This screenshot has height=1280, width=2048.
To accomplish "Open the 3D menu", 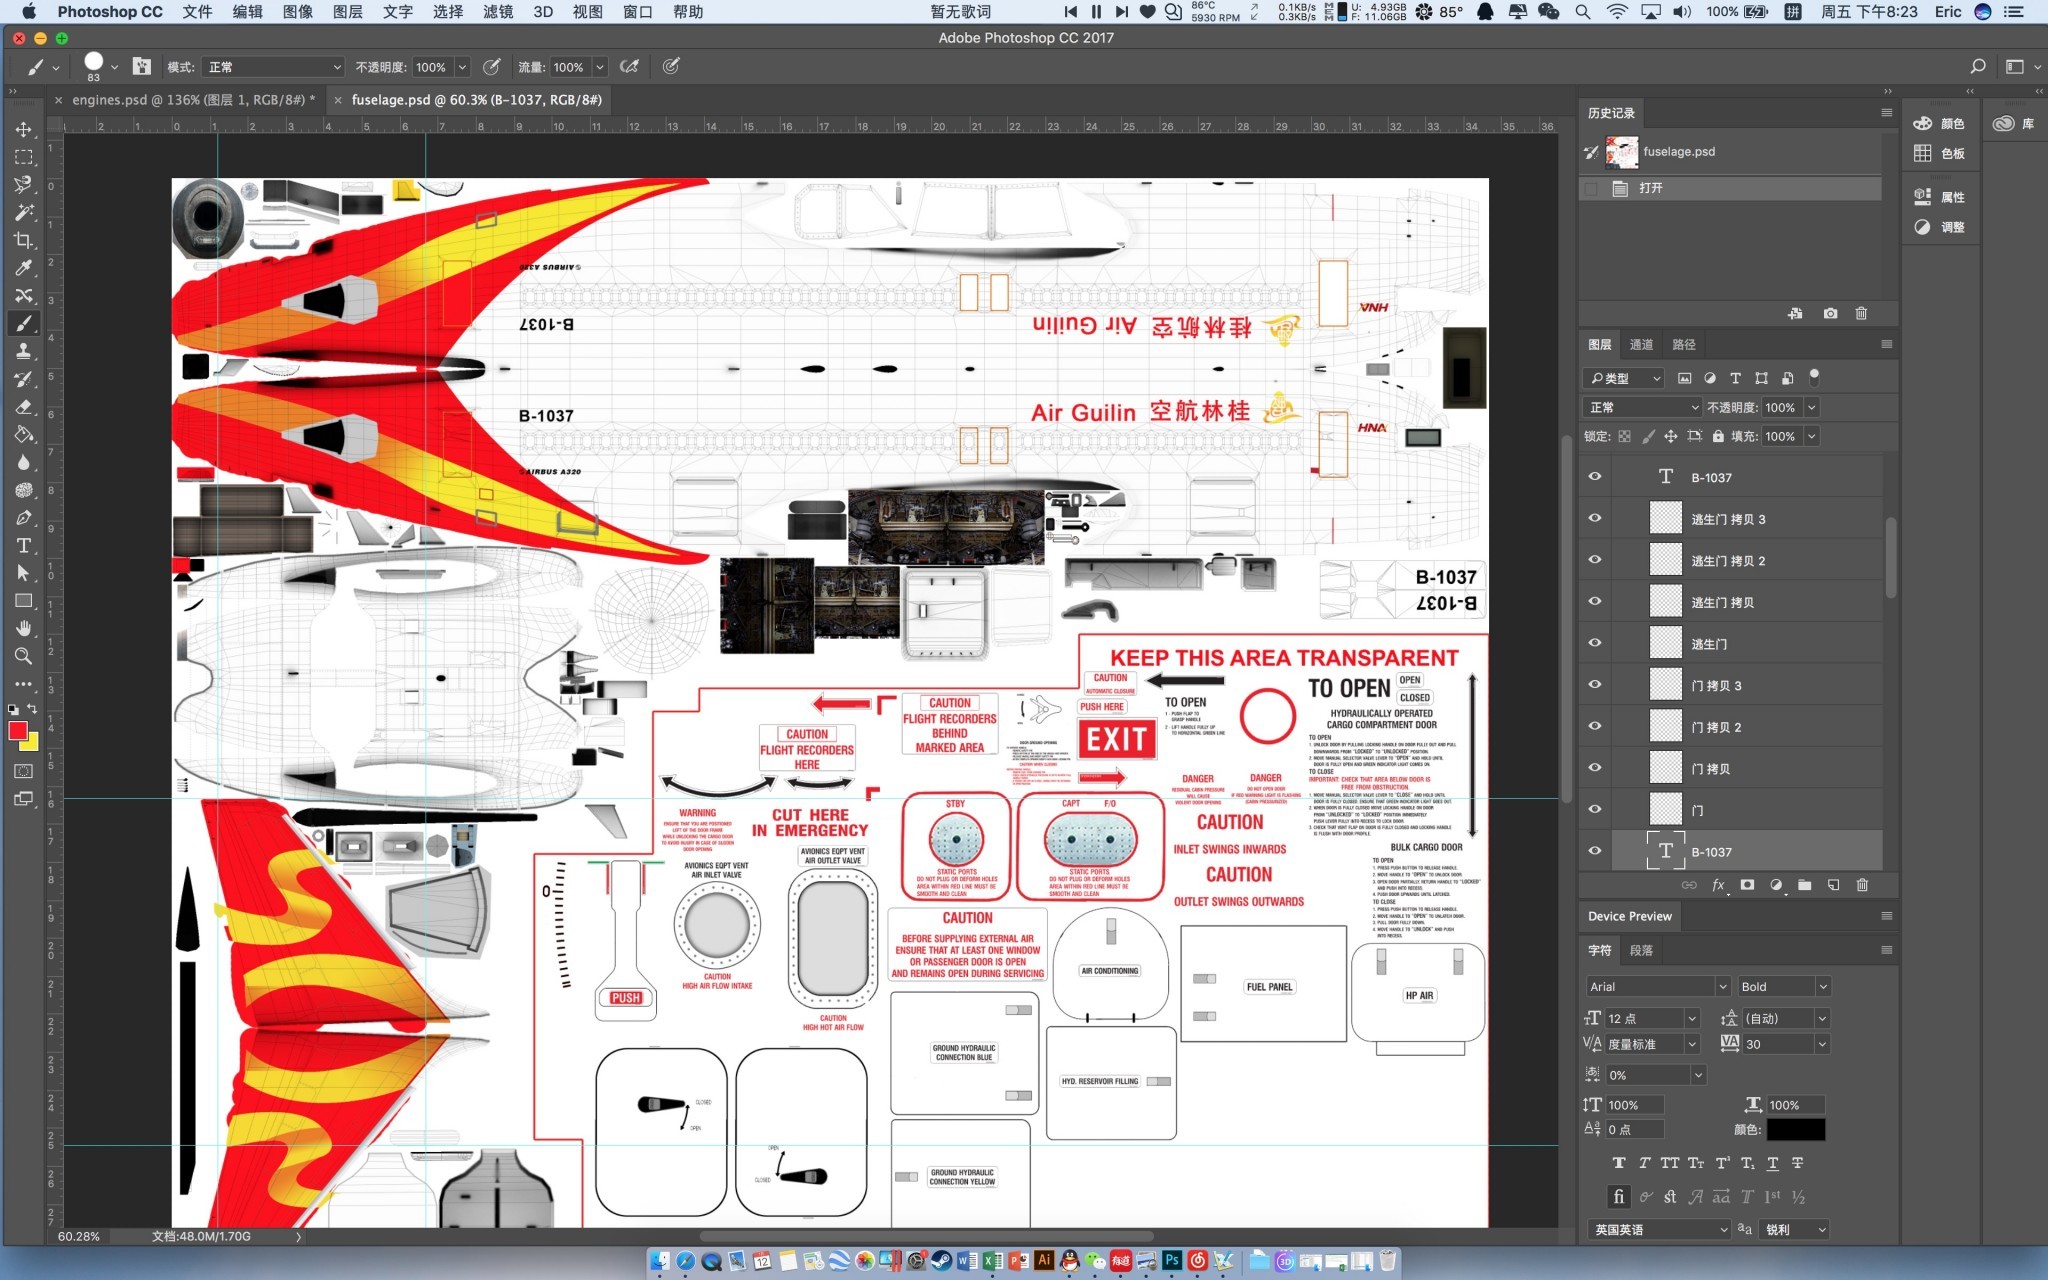I will (x=543, y=12).
